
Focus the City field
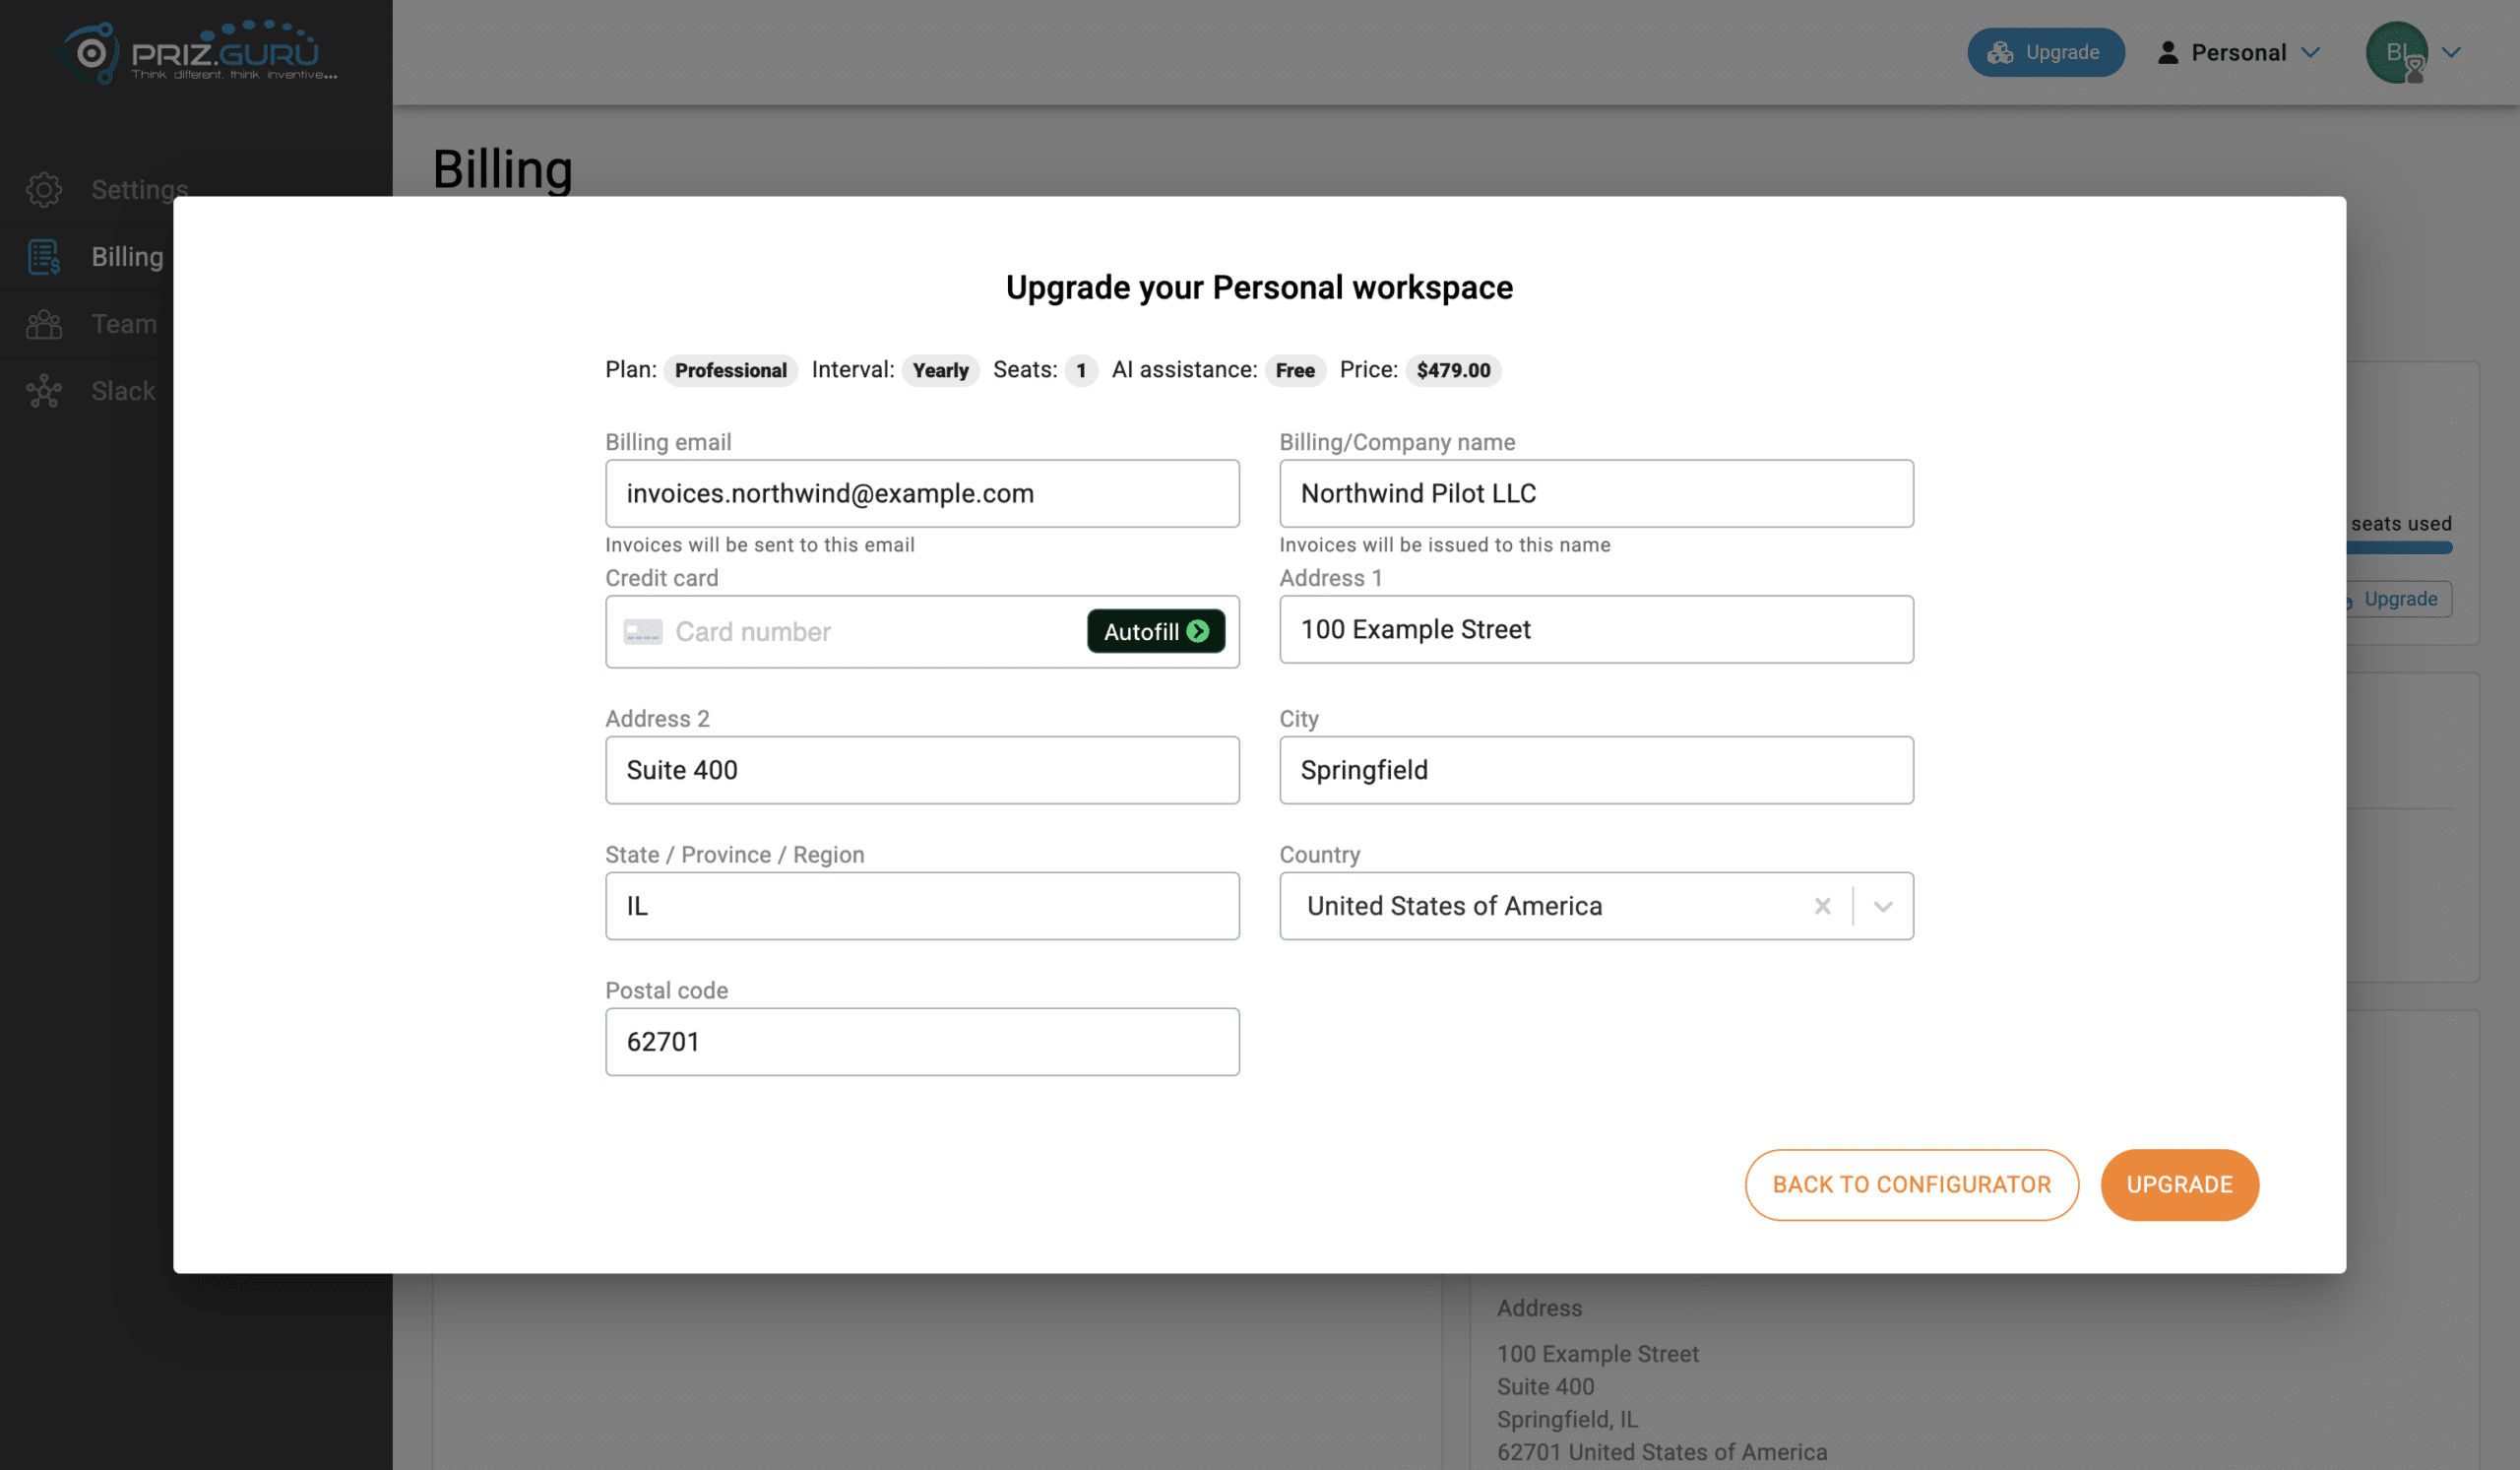pos(1596,769)
